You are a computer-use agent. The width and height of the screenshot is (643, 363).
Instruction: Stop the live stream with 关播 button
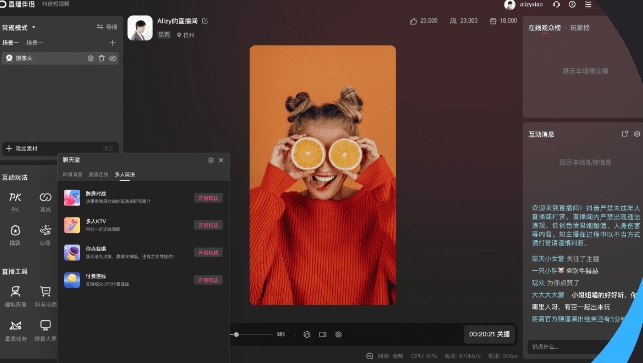[x=490, y=334]
